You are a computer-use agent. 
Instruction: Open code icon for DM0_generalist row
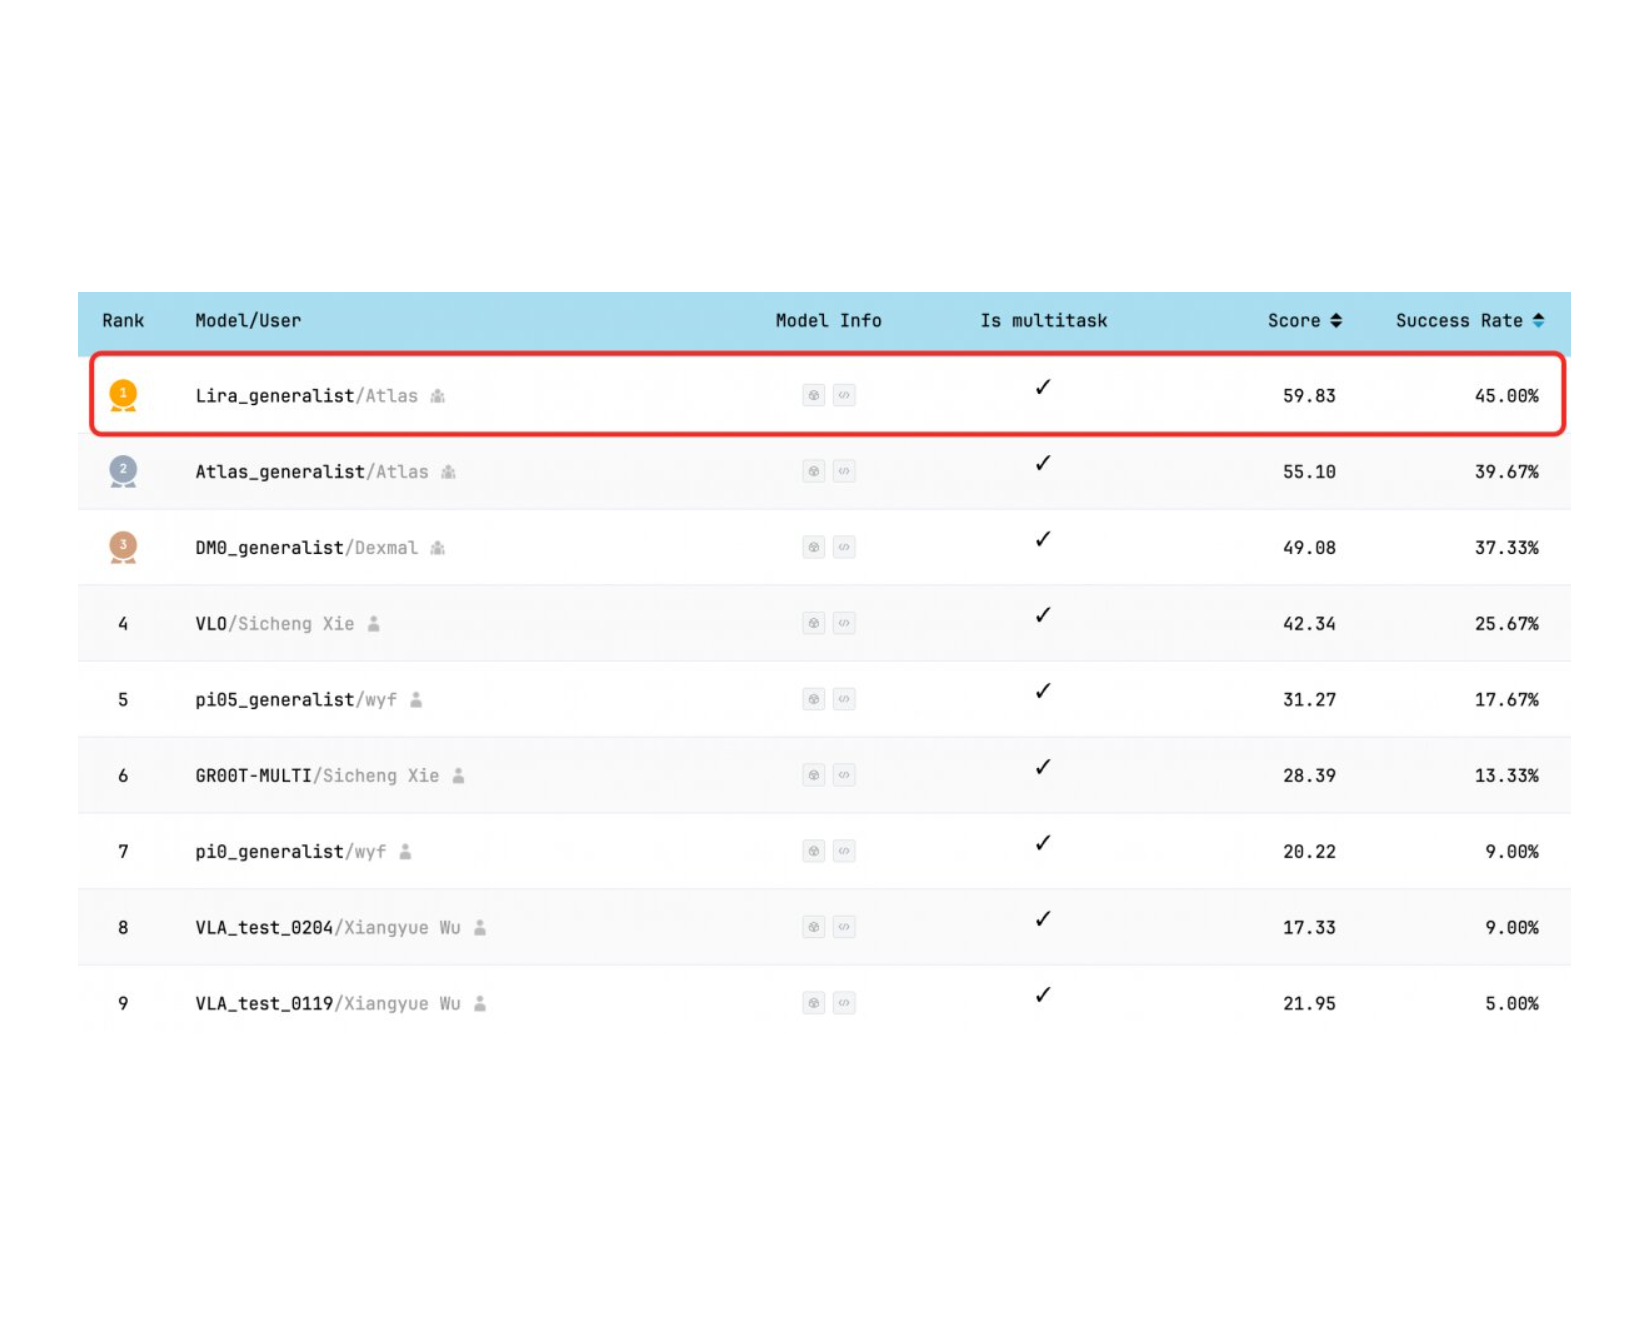click(844, 547)
